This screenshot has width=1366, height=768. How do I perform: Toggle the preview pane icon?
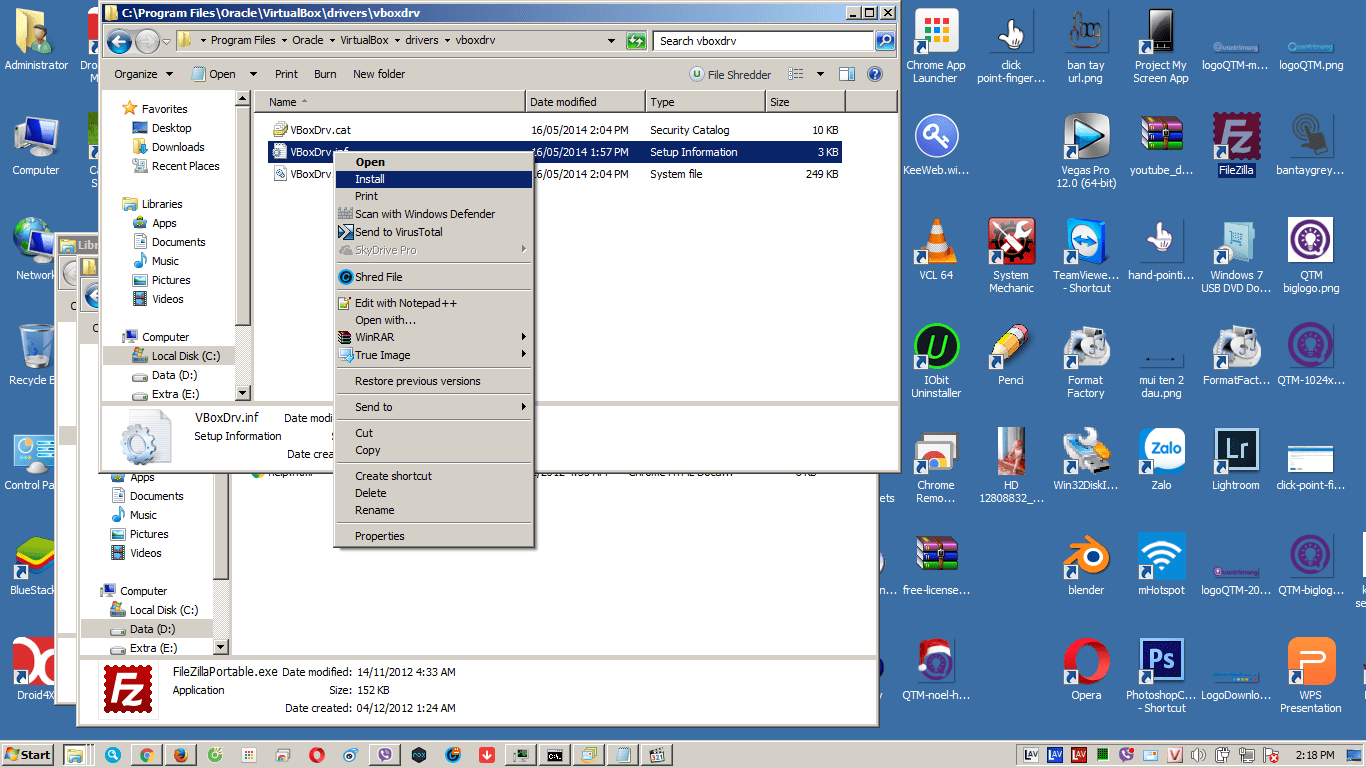coord(847,74)
